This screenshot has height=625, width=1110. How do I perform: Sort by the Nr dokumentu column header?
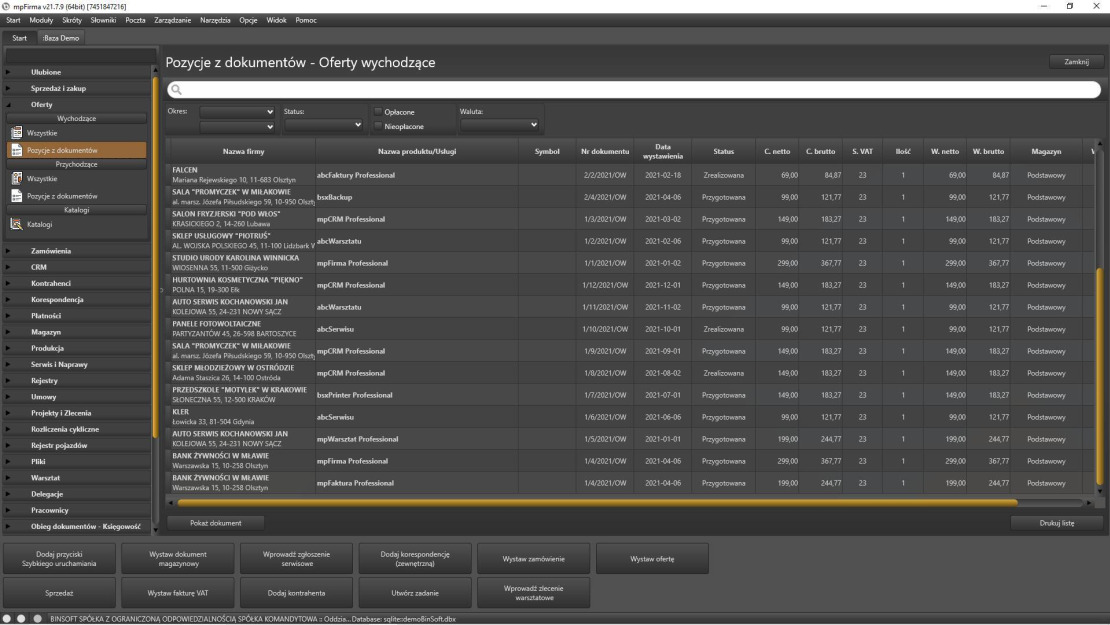[605, 151]
